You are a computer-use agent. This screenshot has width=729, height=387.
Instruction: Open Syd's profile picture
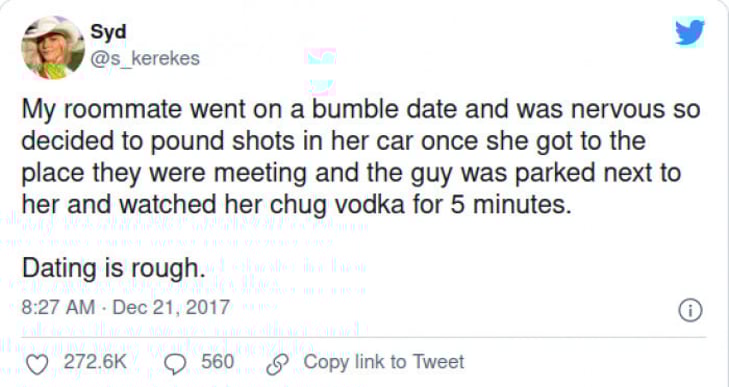[53, 47]
